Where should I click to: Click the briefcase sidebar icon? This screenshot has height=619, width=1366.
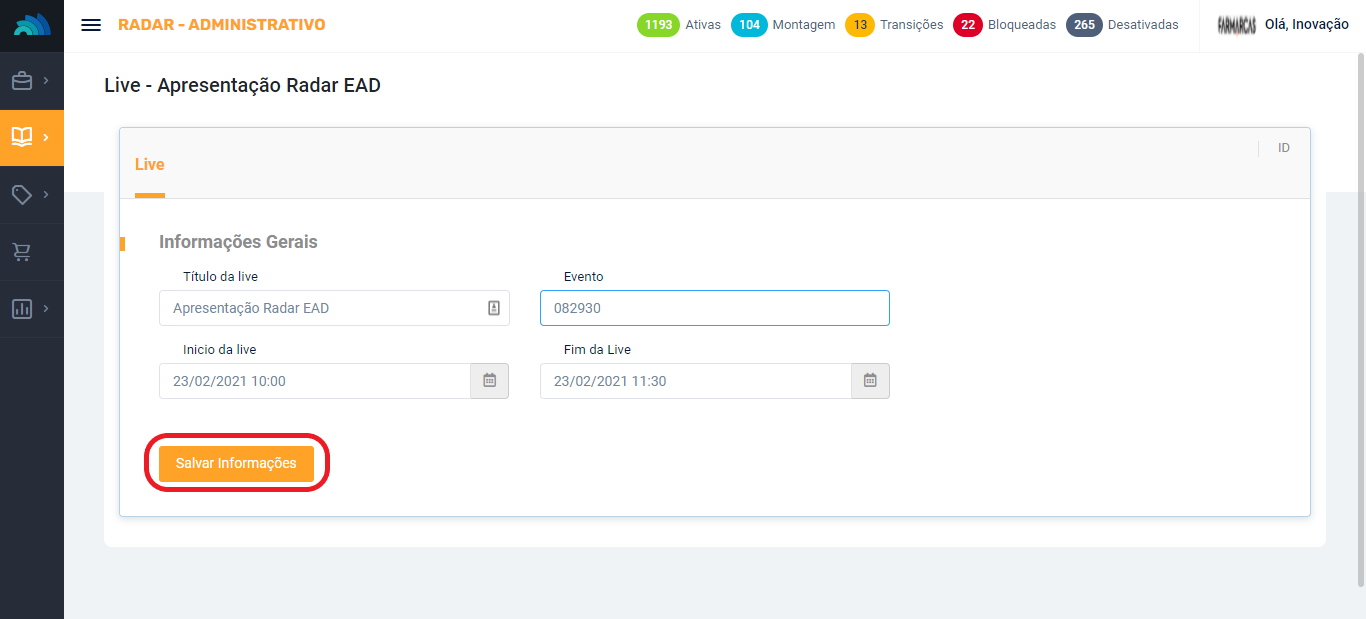(22, 81)
